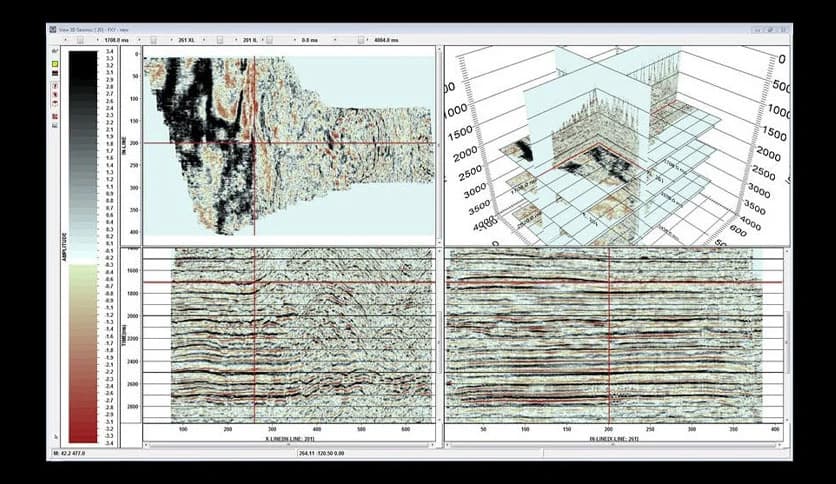Click the start-time slider thumb left of 0.0 ms

[269, 40]
